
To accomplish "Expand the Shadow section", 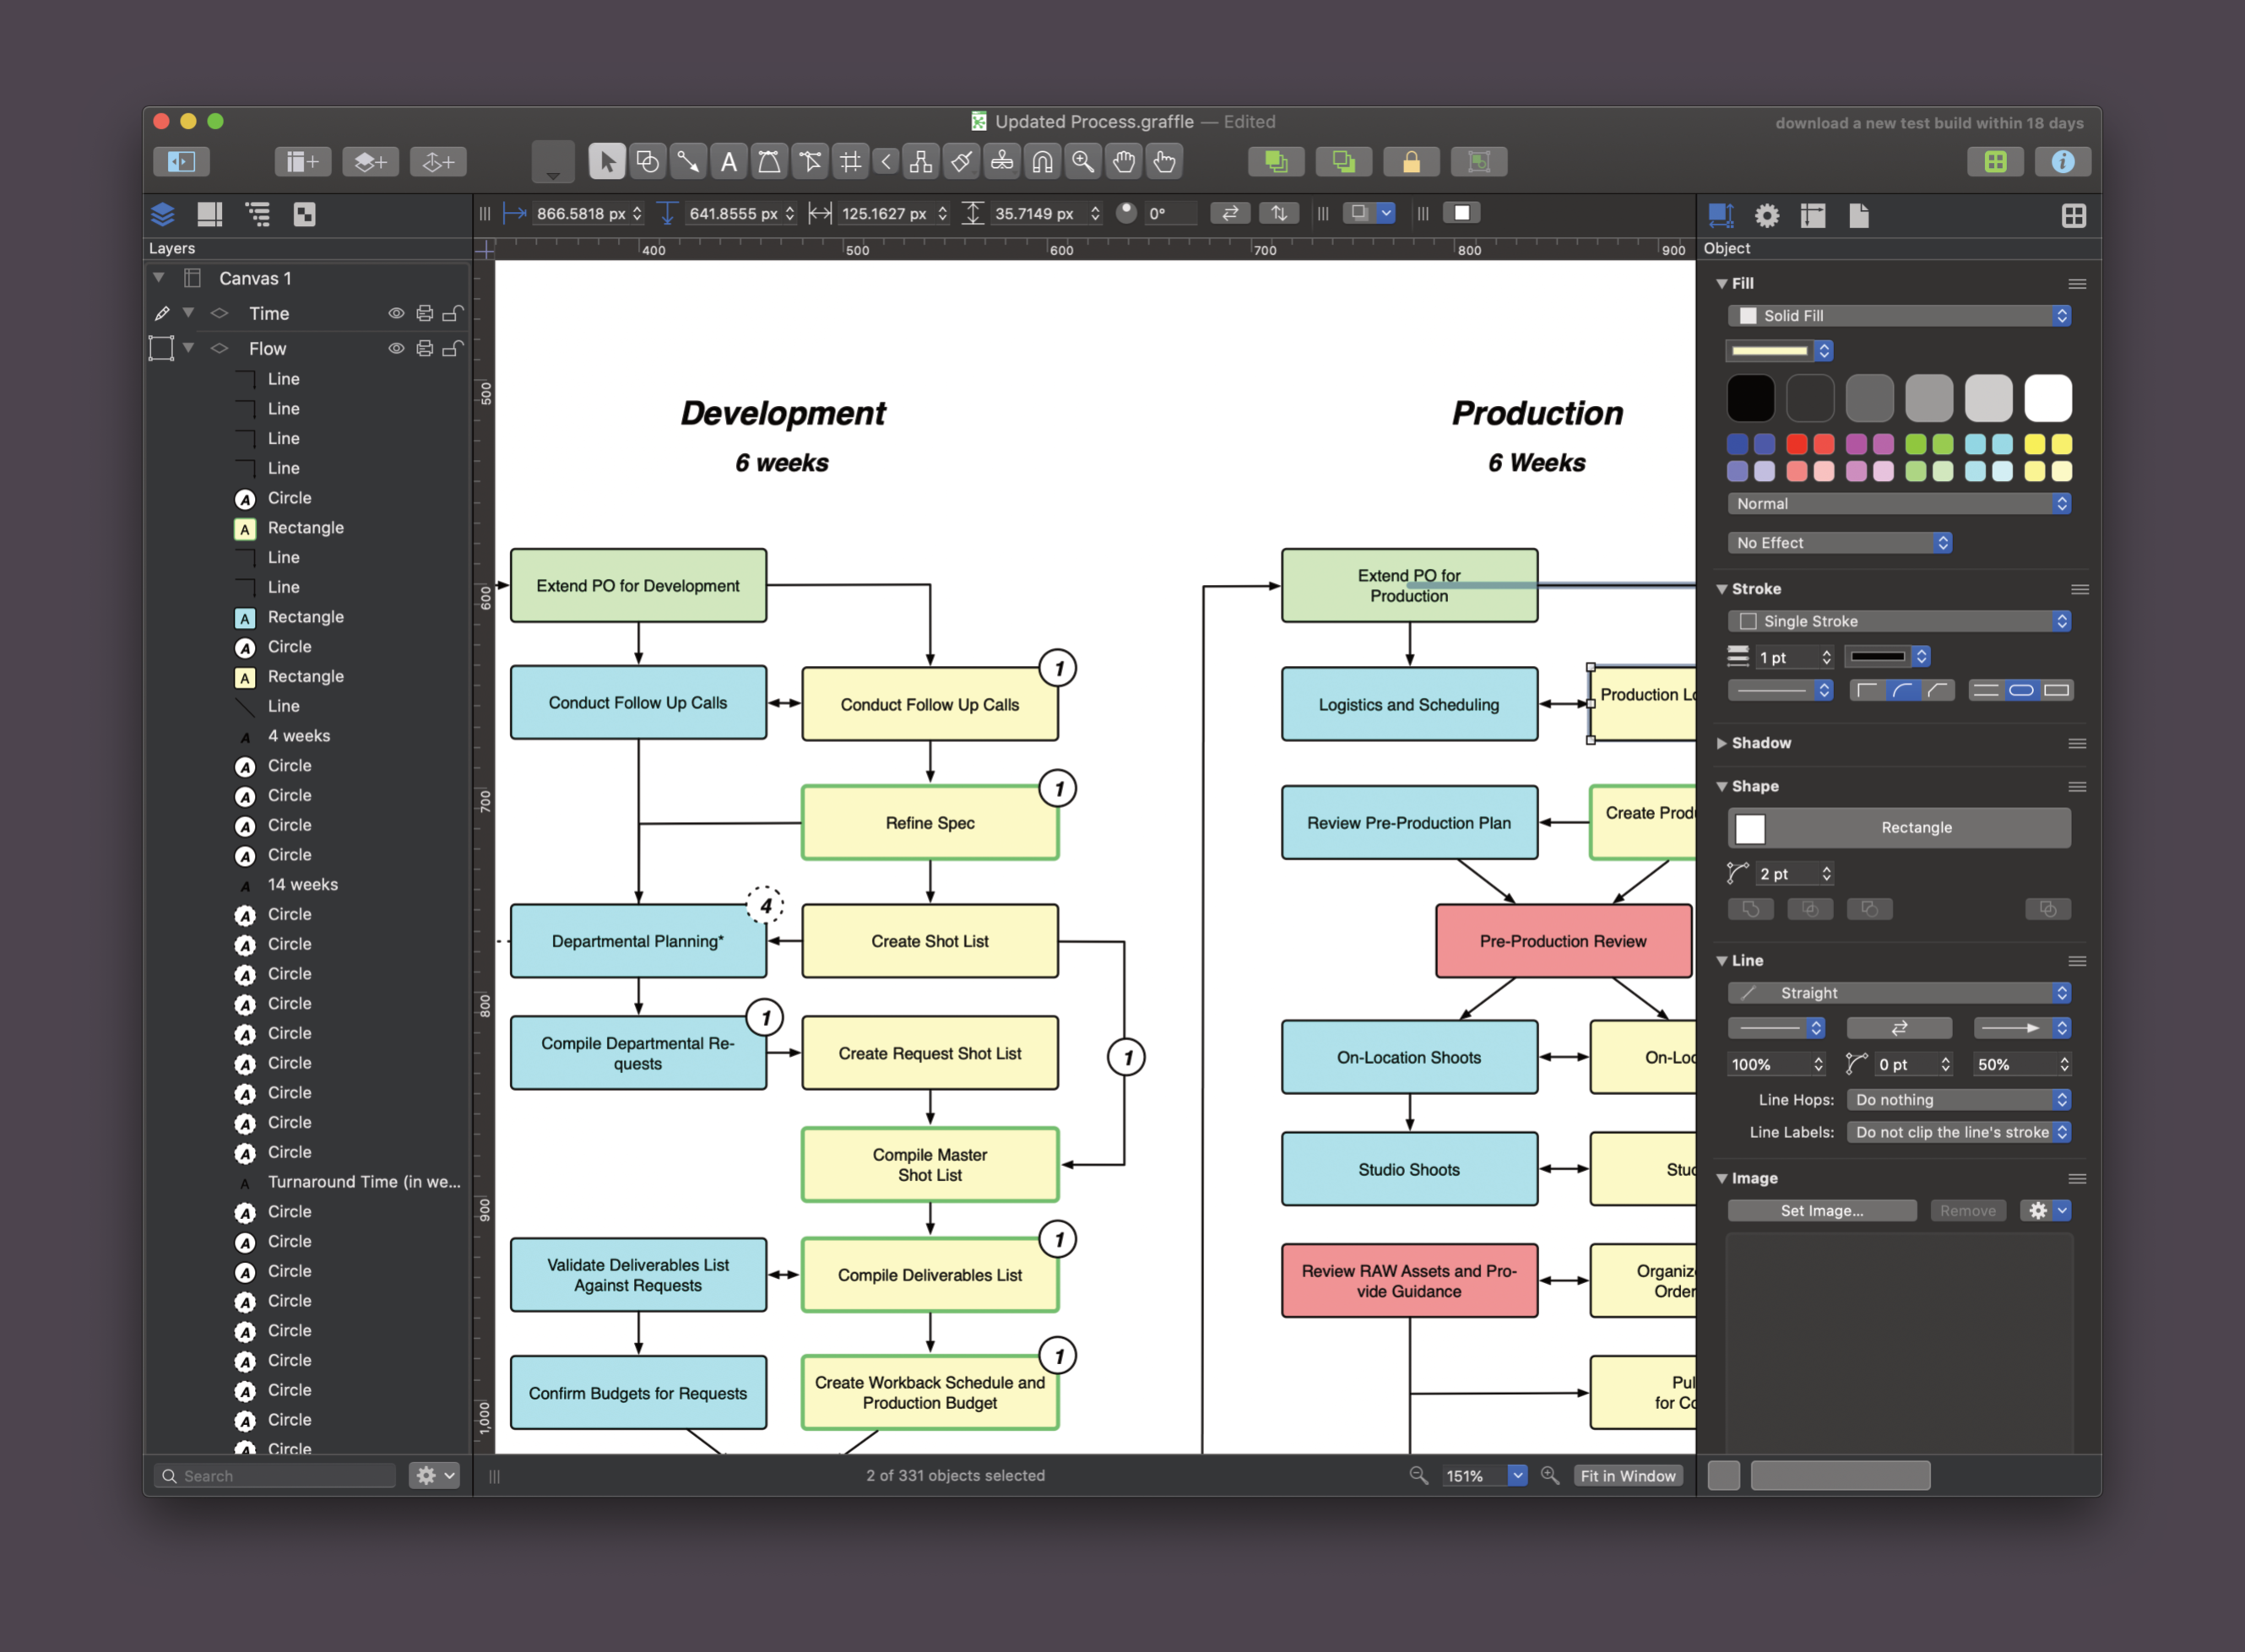I will point(1722,743).
